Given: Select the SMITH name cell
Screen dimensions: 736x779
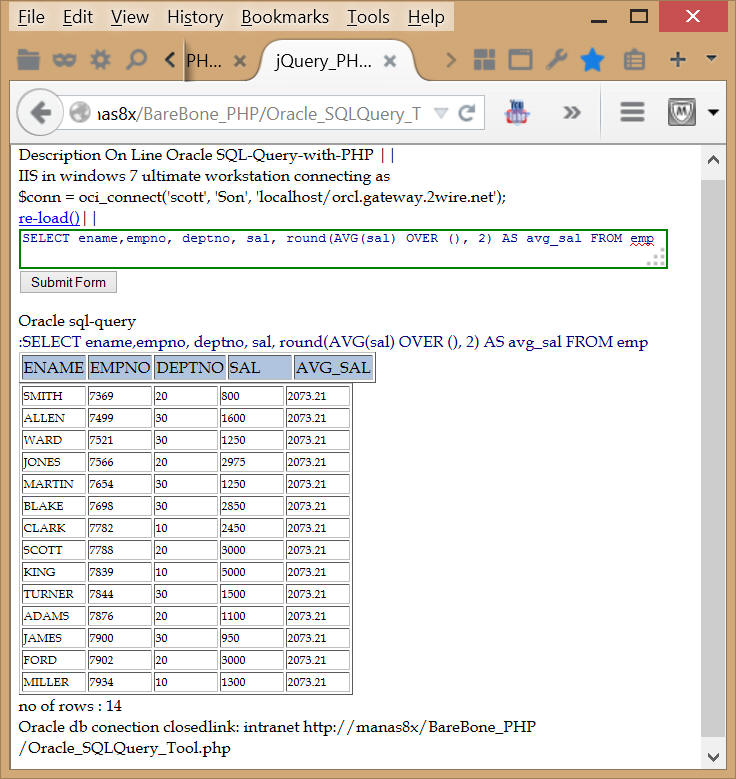Looking at the screenshot, I should pos(54,396).
